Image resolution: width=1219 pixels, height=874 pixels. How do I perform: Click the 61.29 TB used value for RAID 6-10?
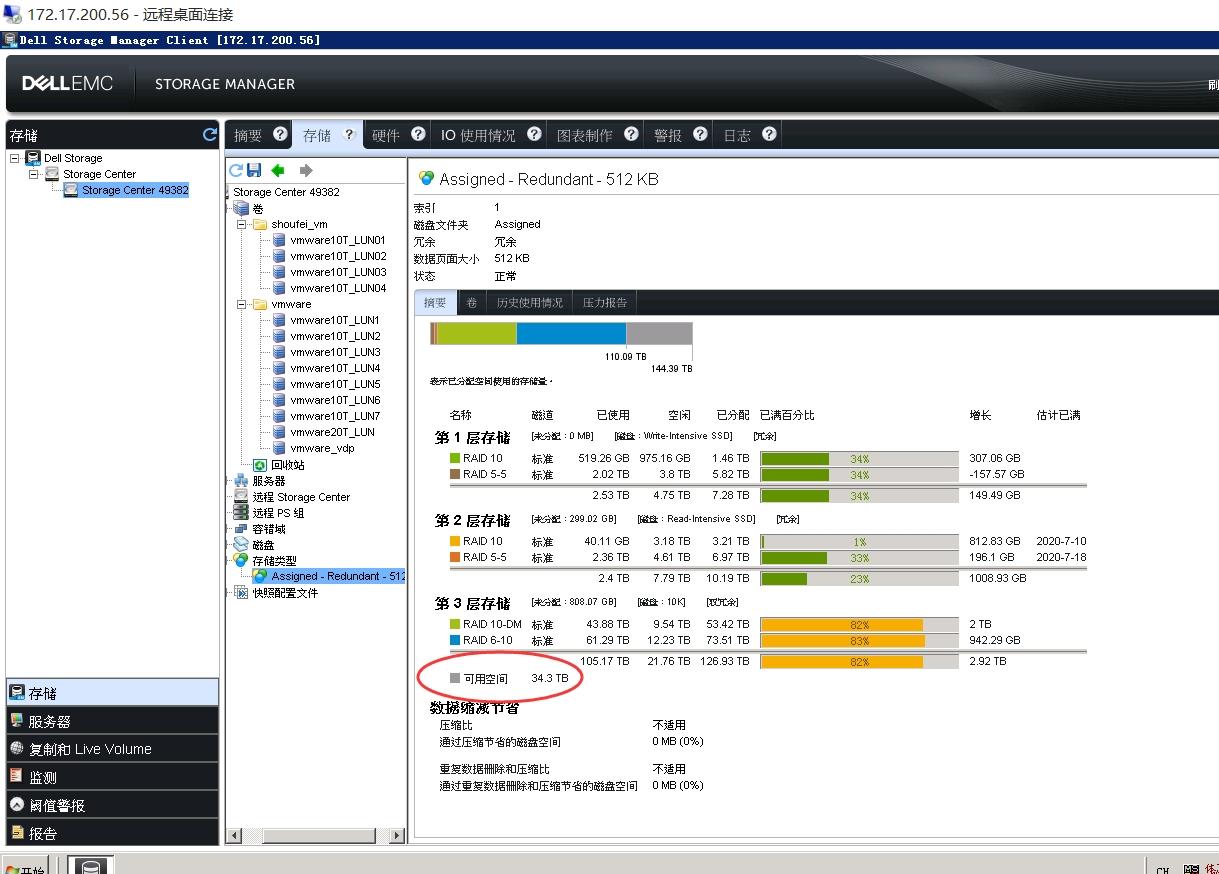tap(608, 640)
